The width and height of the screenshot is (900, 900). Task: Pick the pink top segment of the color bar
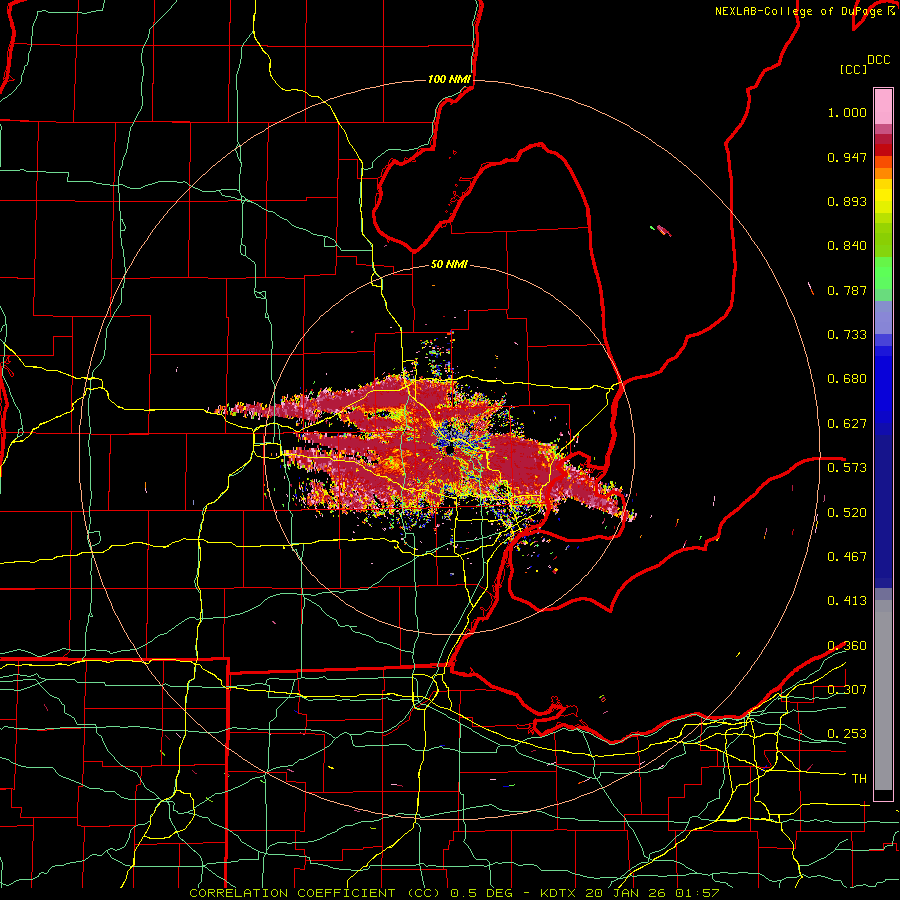point(883,106)
